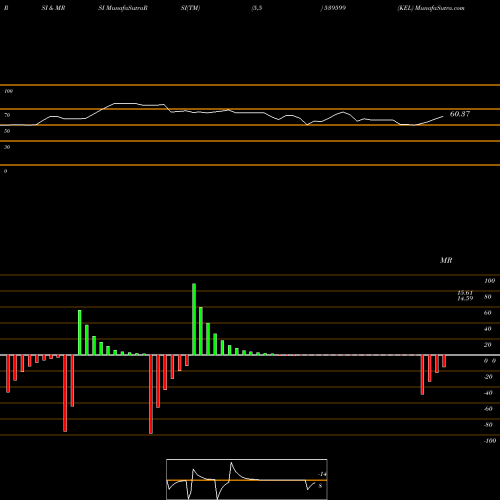This screenshot has height=500, width=500.
Task: Click the RSI value label 60.37
Action: click(460, 114)
